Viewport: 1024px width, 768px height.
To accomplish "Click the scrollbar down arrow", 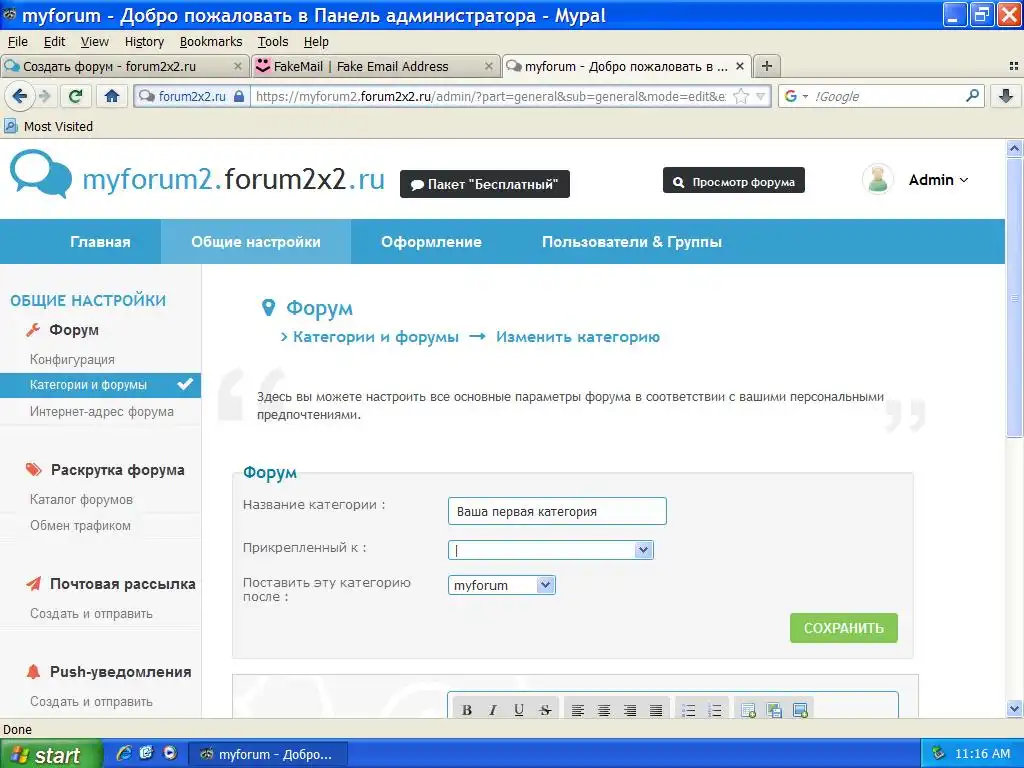I will pos(1014,708).
